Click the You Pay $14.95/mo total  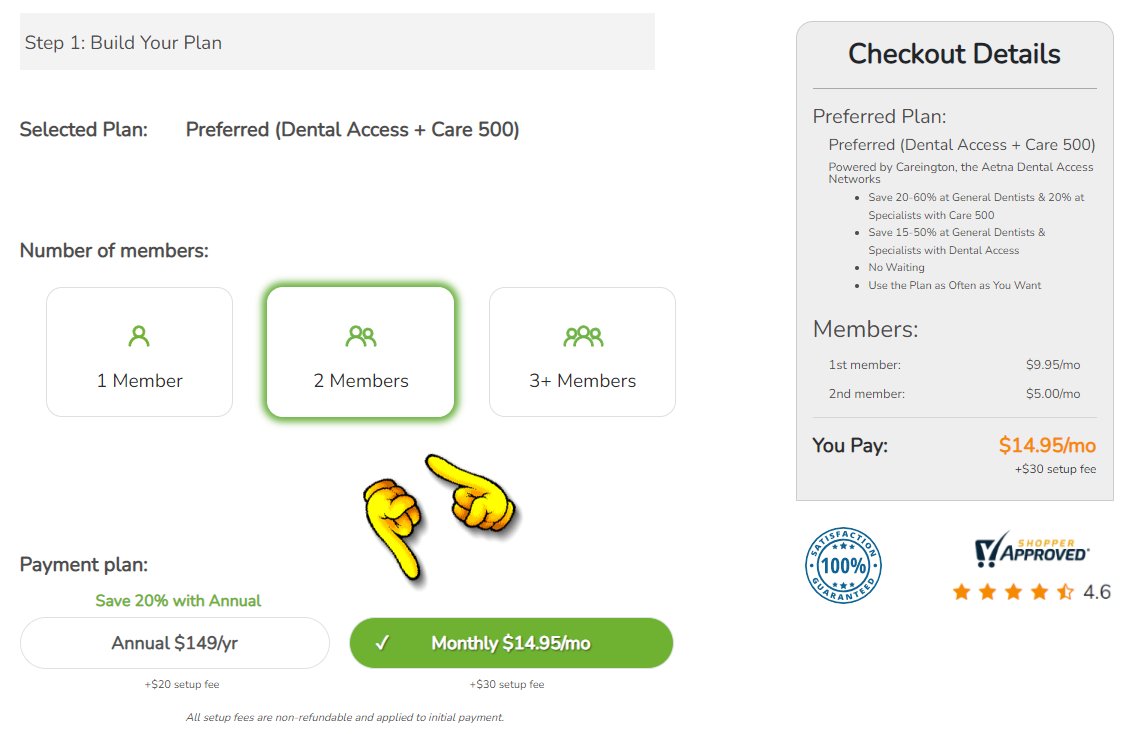point(1047,446)
